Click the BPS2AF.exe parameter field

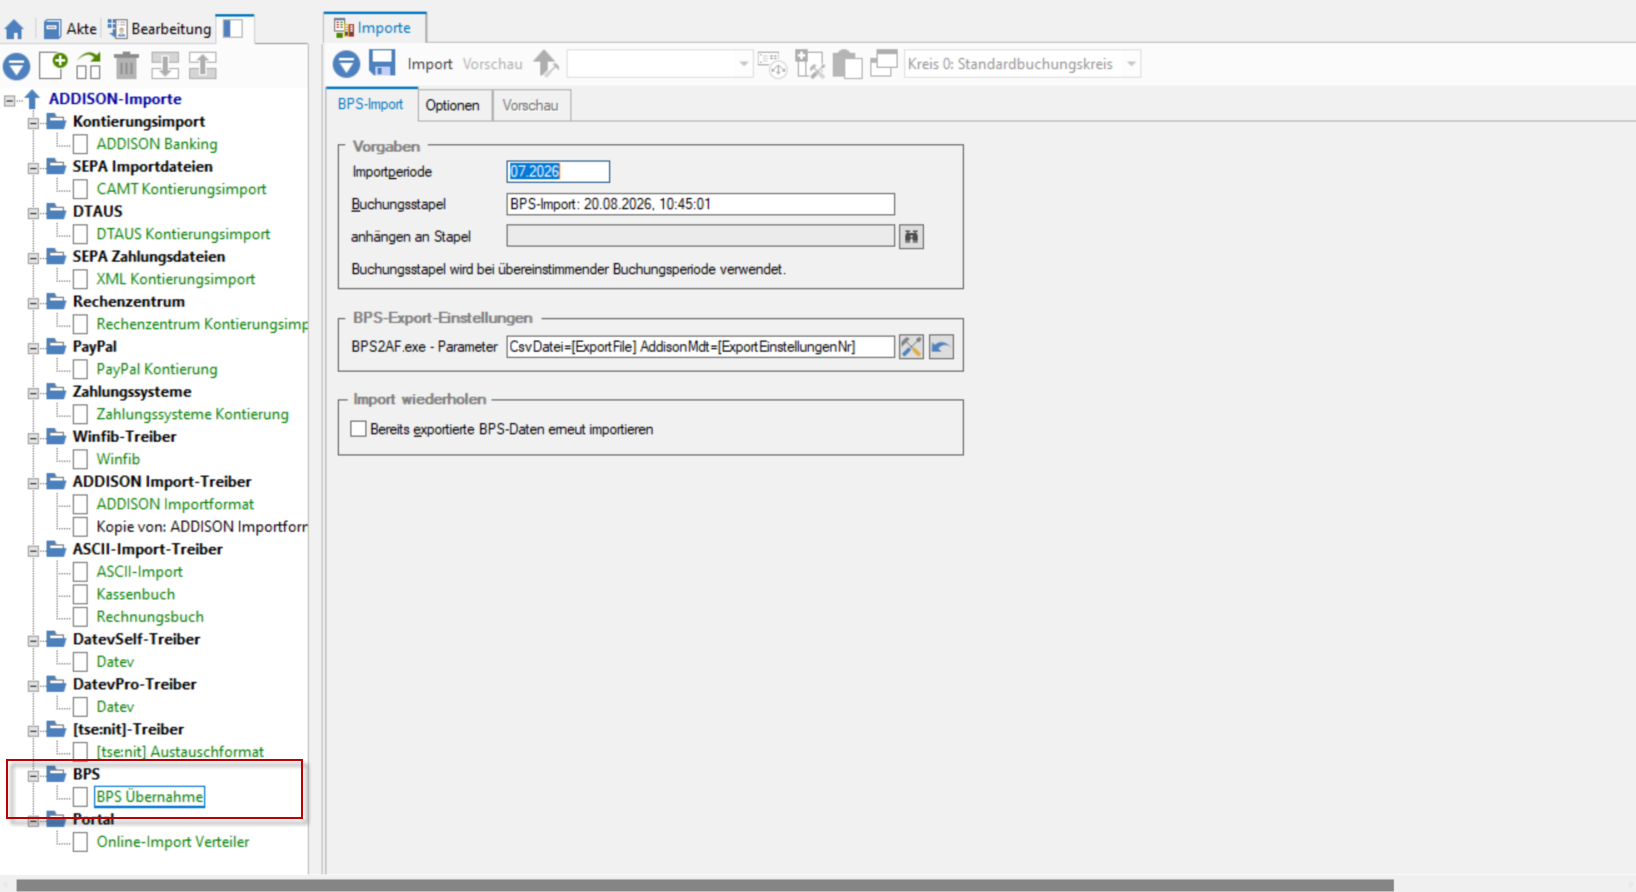700,347
